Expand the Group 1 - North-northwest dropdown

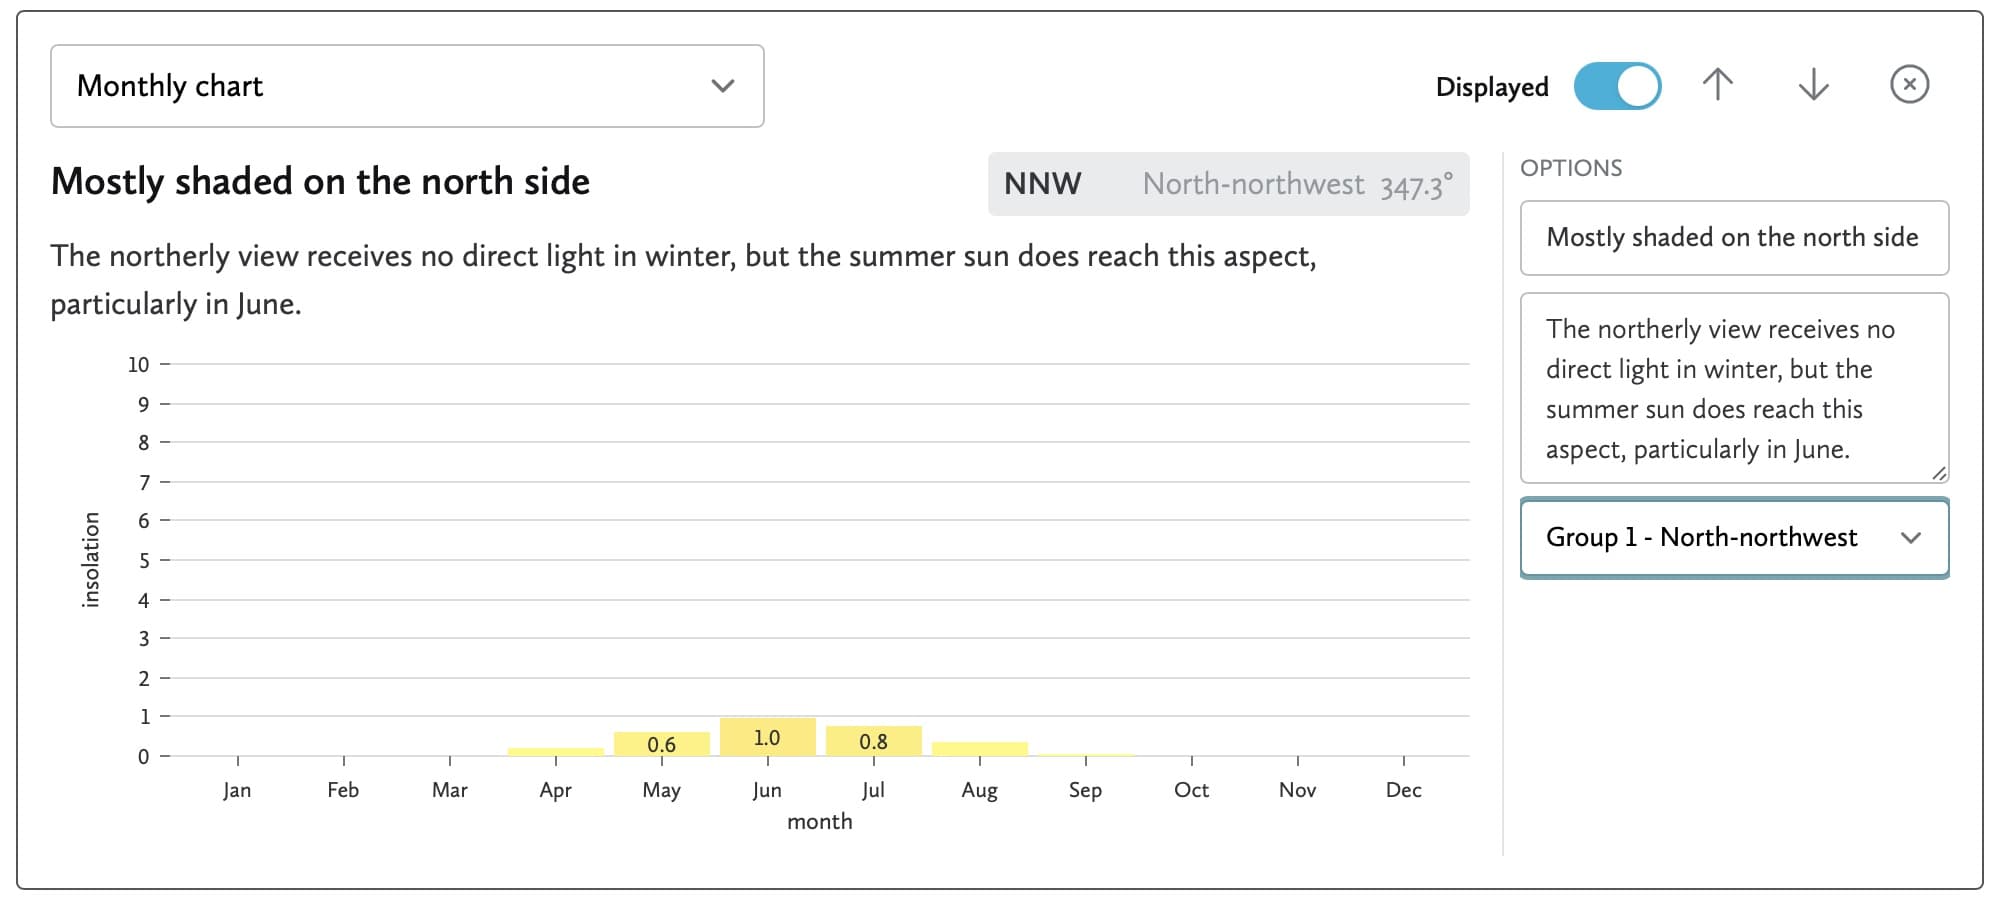coord(1734,538)
